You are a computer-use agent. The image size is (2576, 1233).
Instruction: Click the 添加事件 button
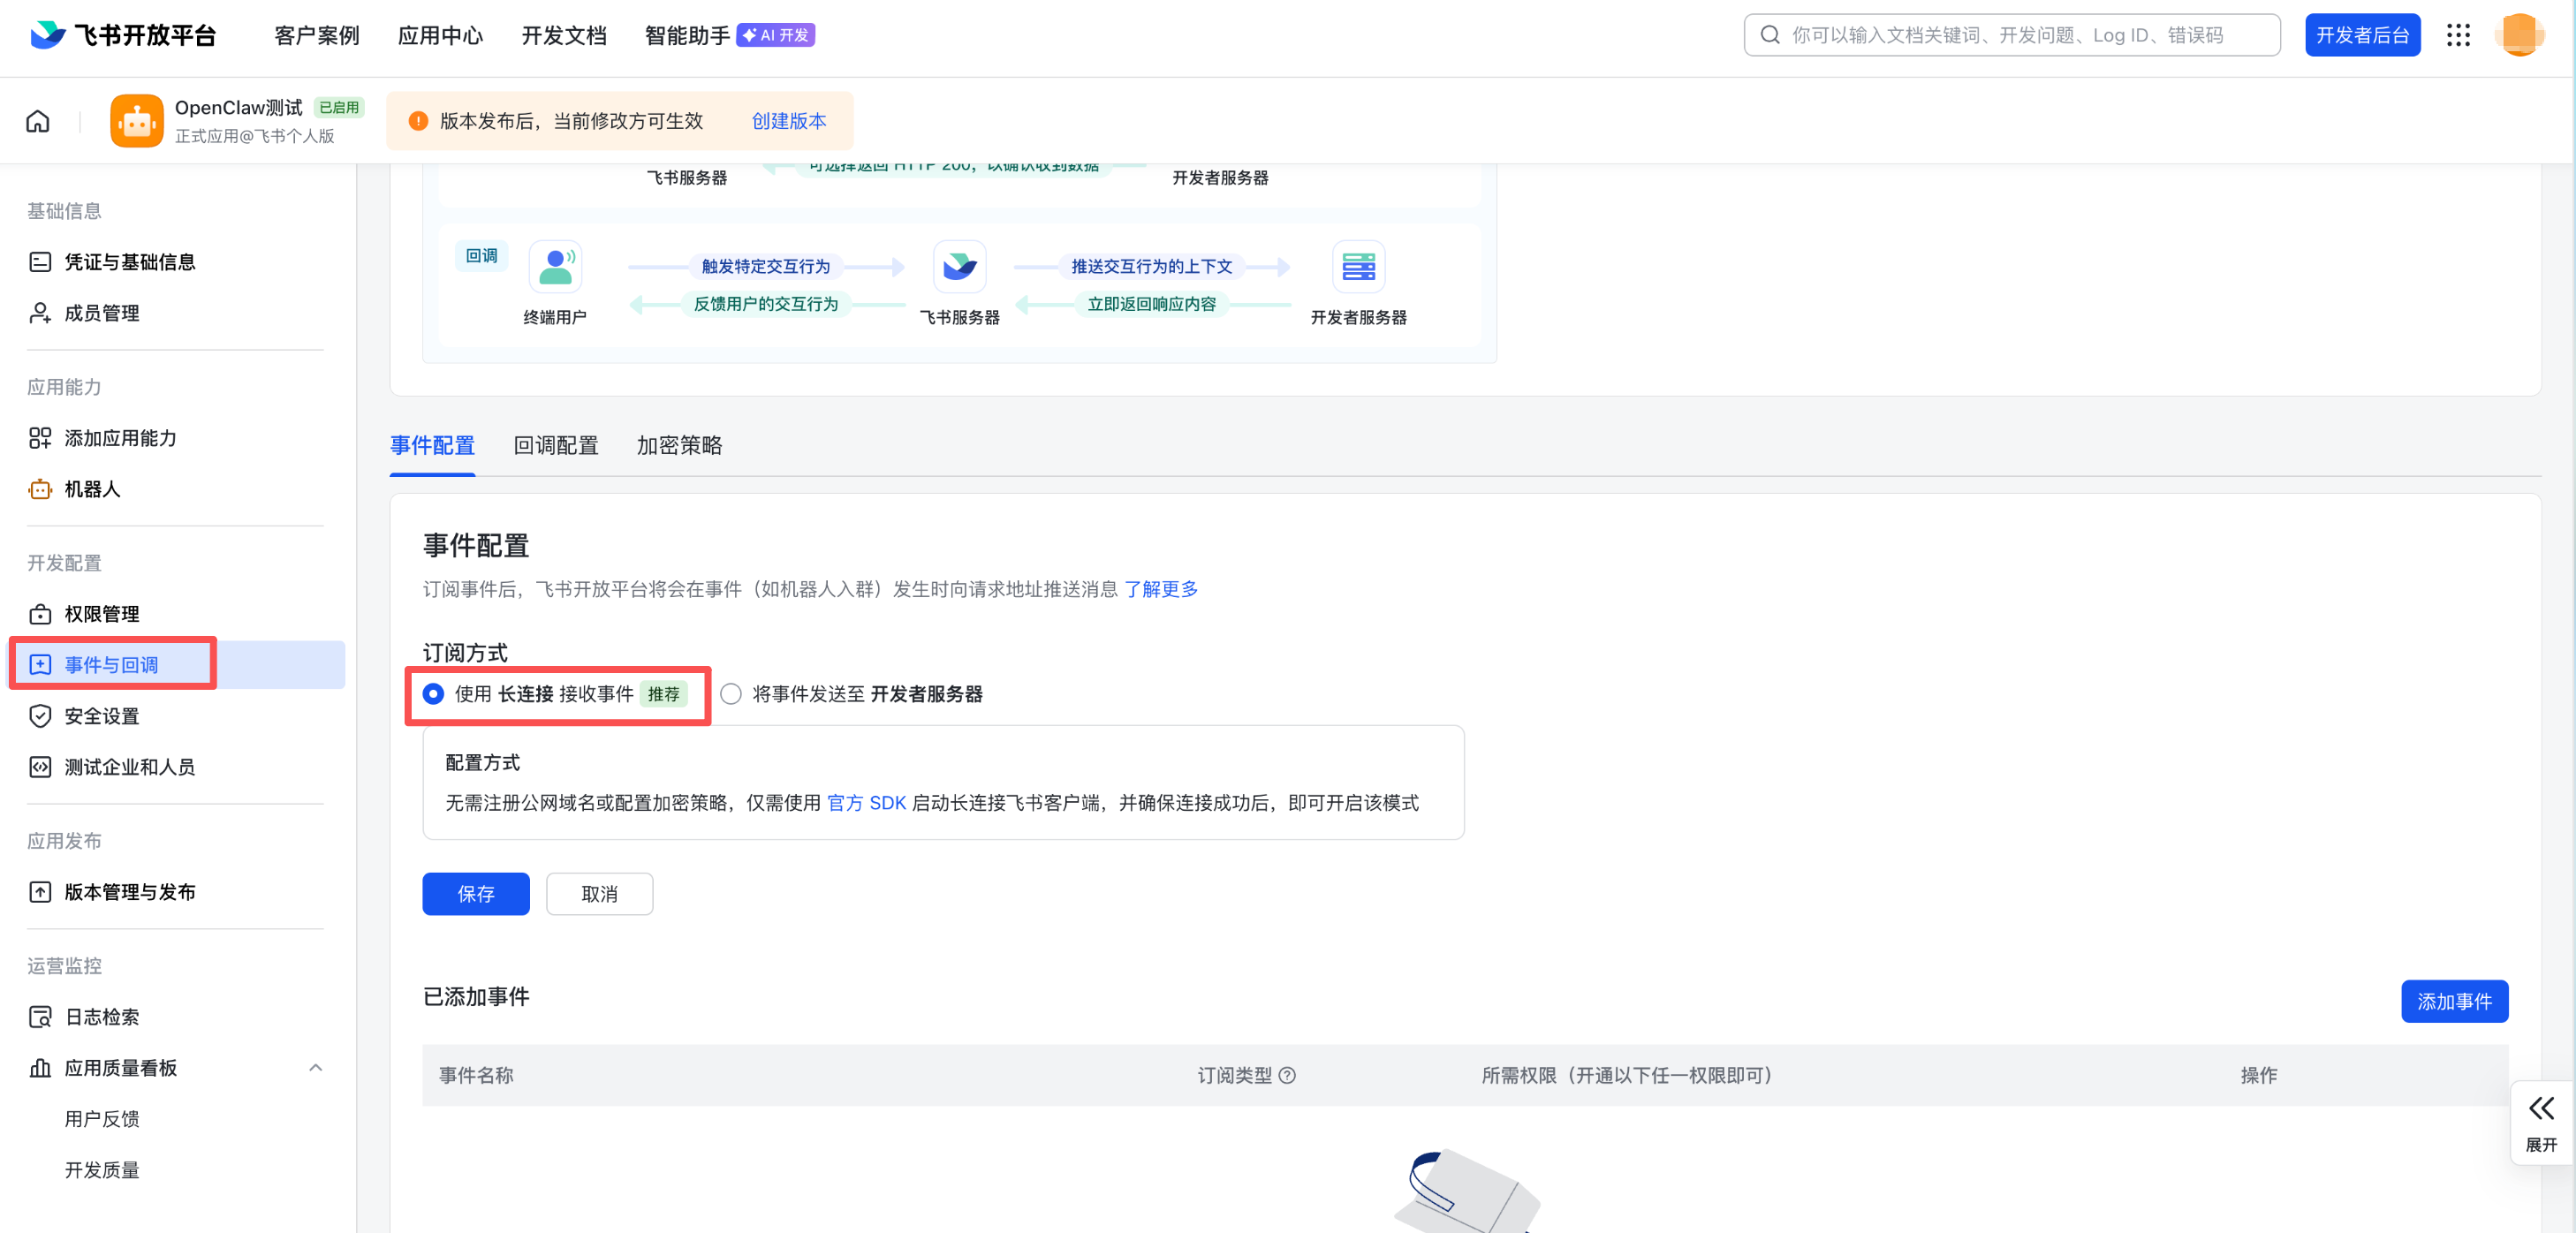[2453, 1001]
